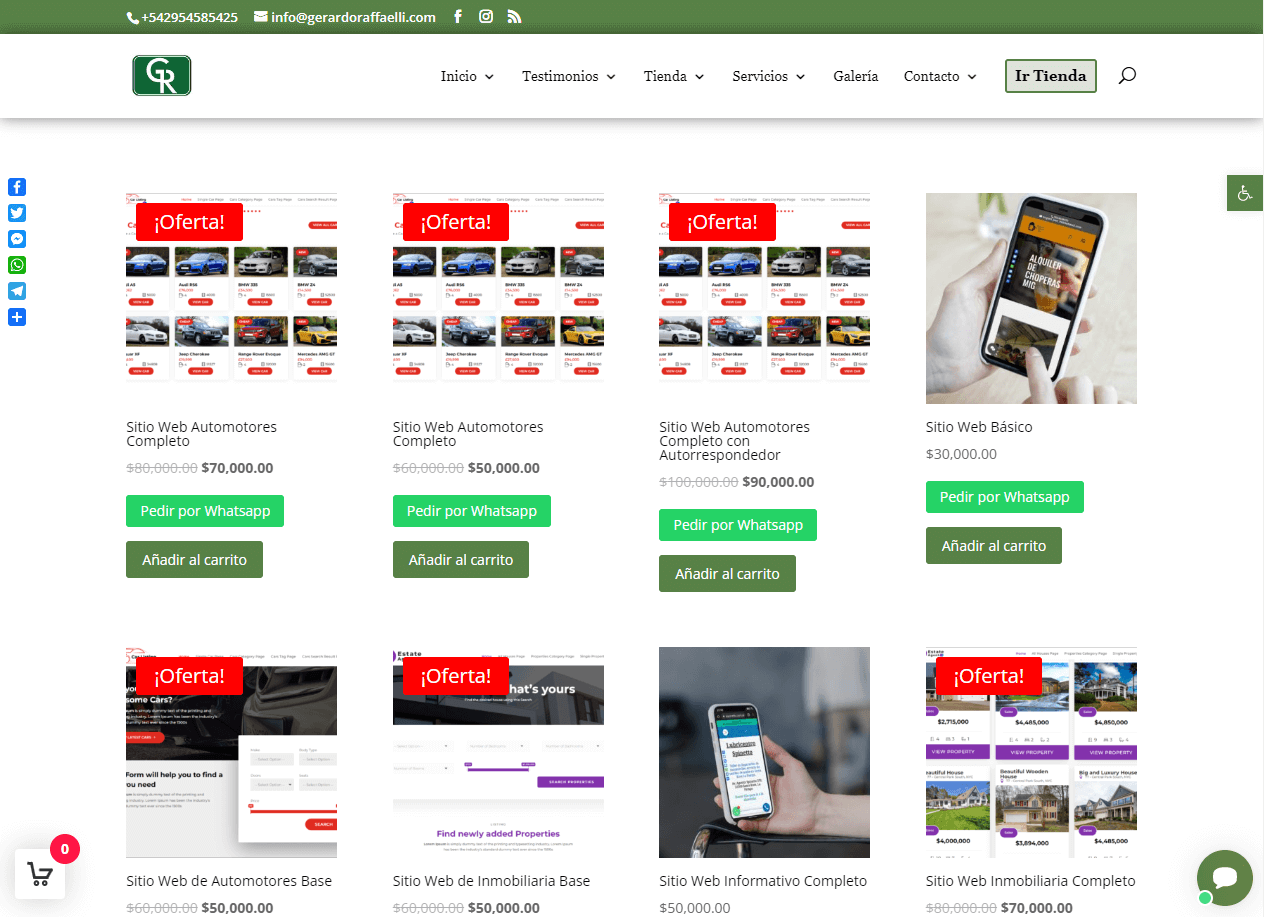Share via WhatsApp icon in left sidebar

click(17, 265)
